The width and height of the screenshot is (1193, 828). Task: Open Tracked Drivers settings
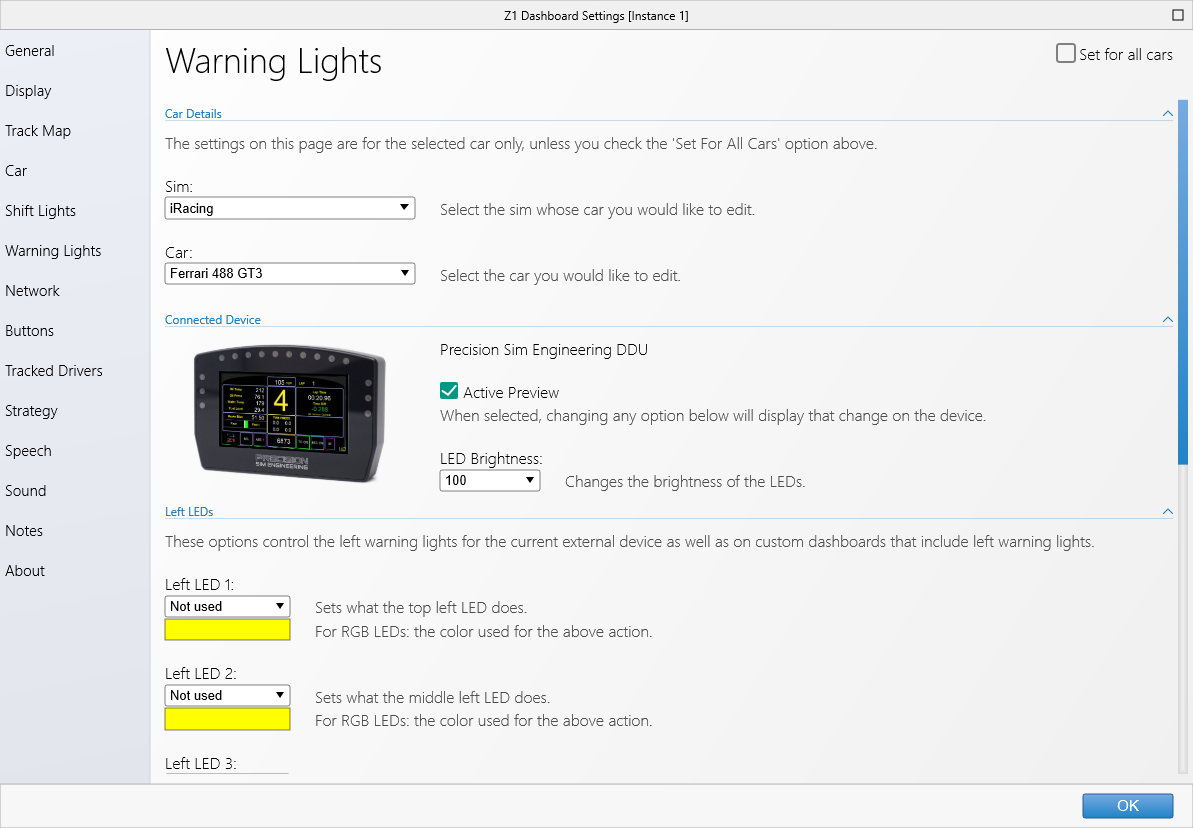point(54,371)
